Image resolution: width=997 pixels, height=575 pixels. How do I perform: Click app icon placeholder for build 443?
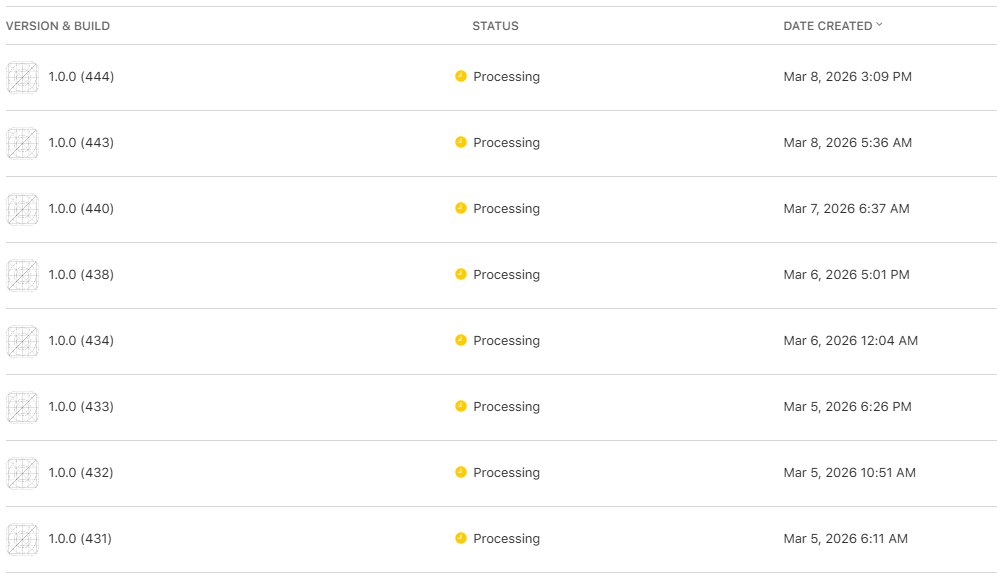pos(22,143)
